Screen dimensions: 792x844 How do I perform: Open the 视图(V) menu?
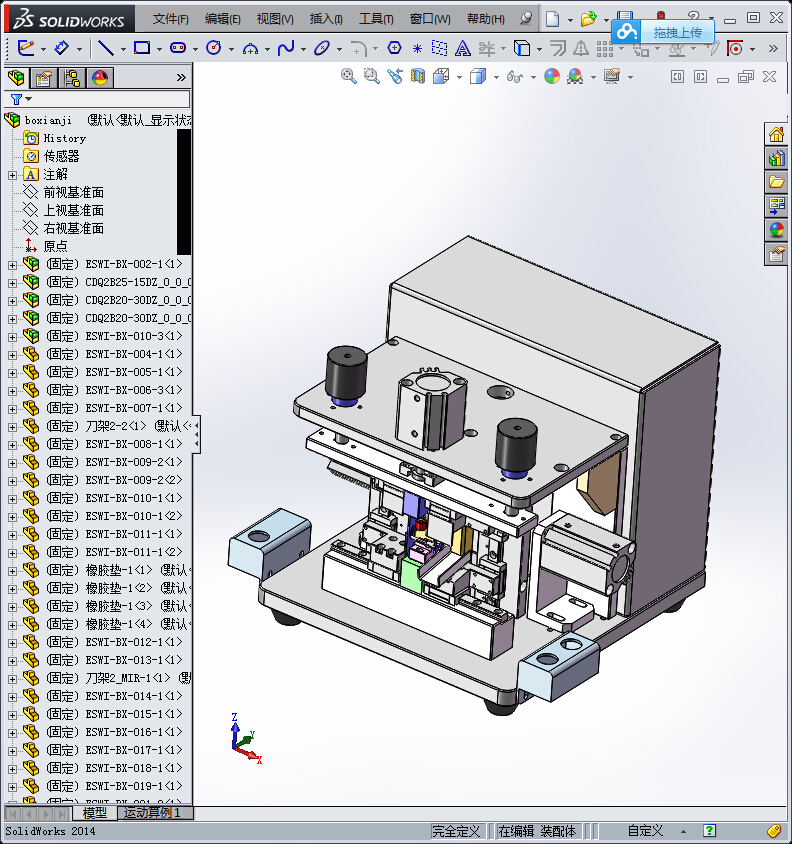[x=275, y=19]
